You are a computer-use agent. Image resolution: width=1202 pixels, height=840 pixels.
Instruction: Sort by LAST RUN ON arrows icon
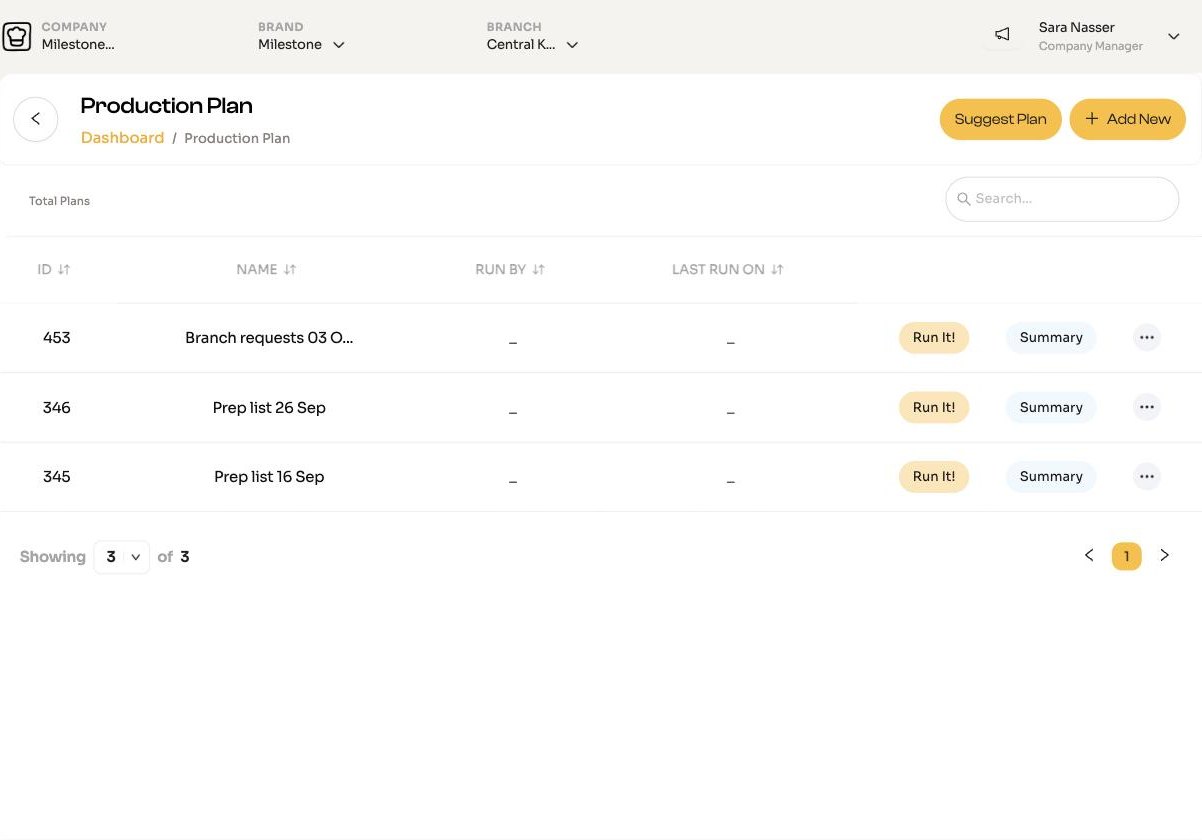(x=777, y=270)
